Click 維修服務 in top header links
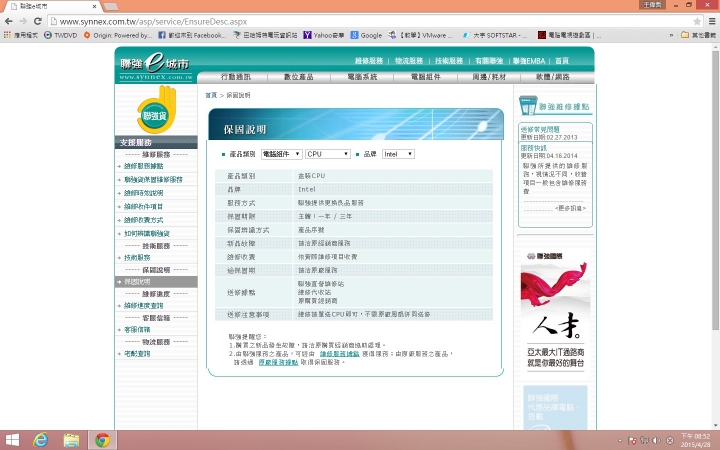 pos(369,61)
